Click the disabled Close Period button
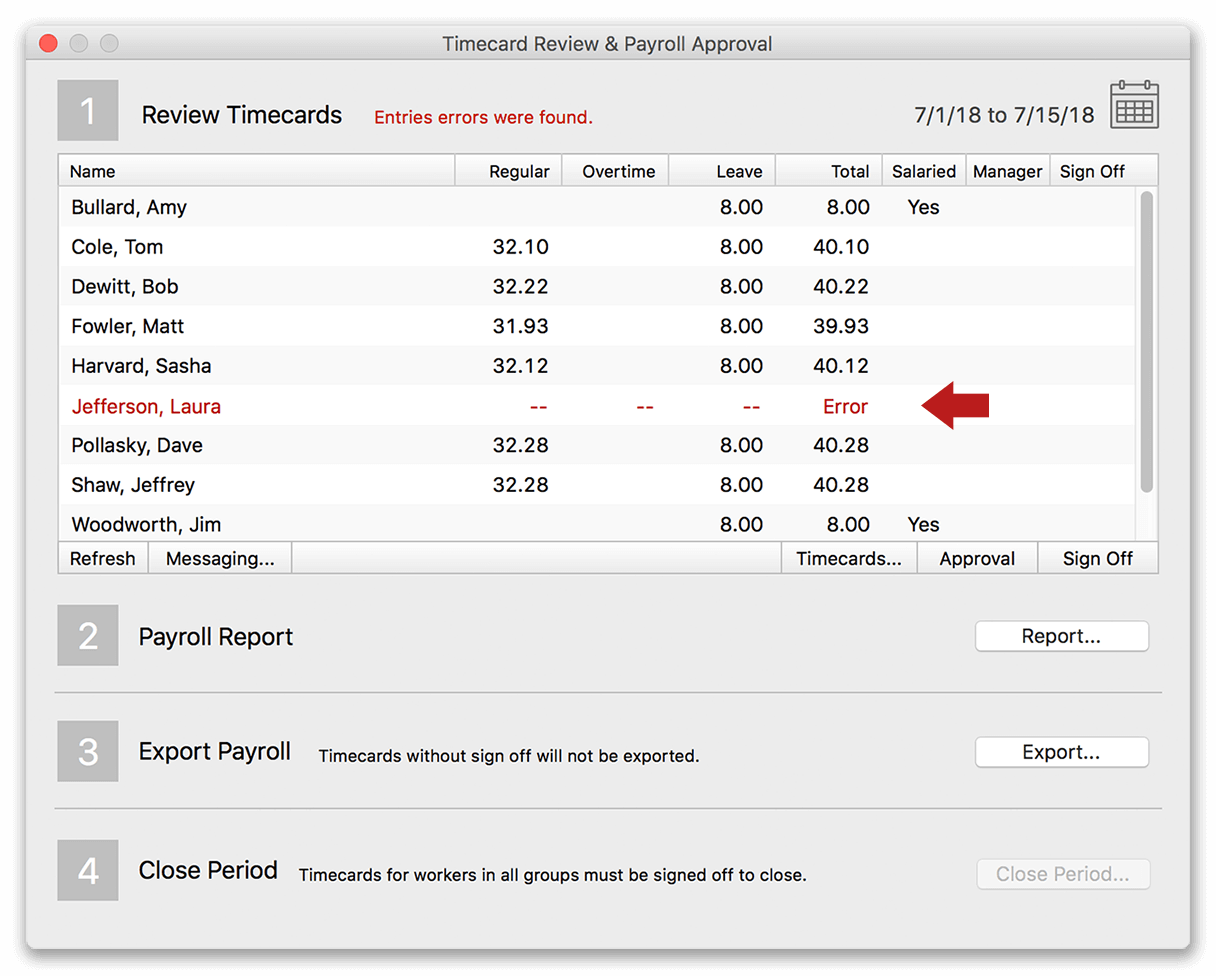The image size is (1216, 976). pos(1063,874)
